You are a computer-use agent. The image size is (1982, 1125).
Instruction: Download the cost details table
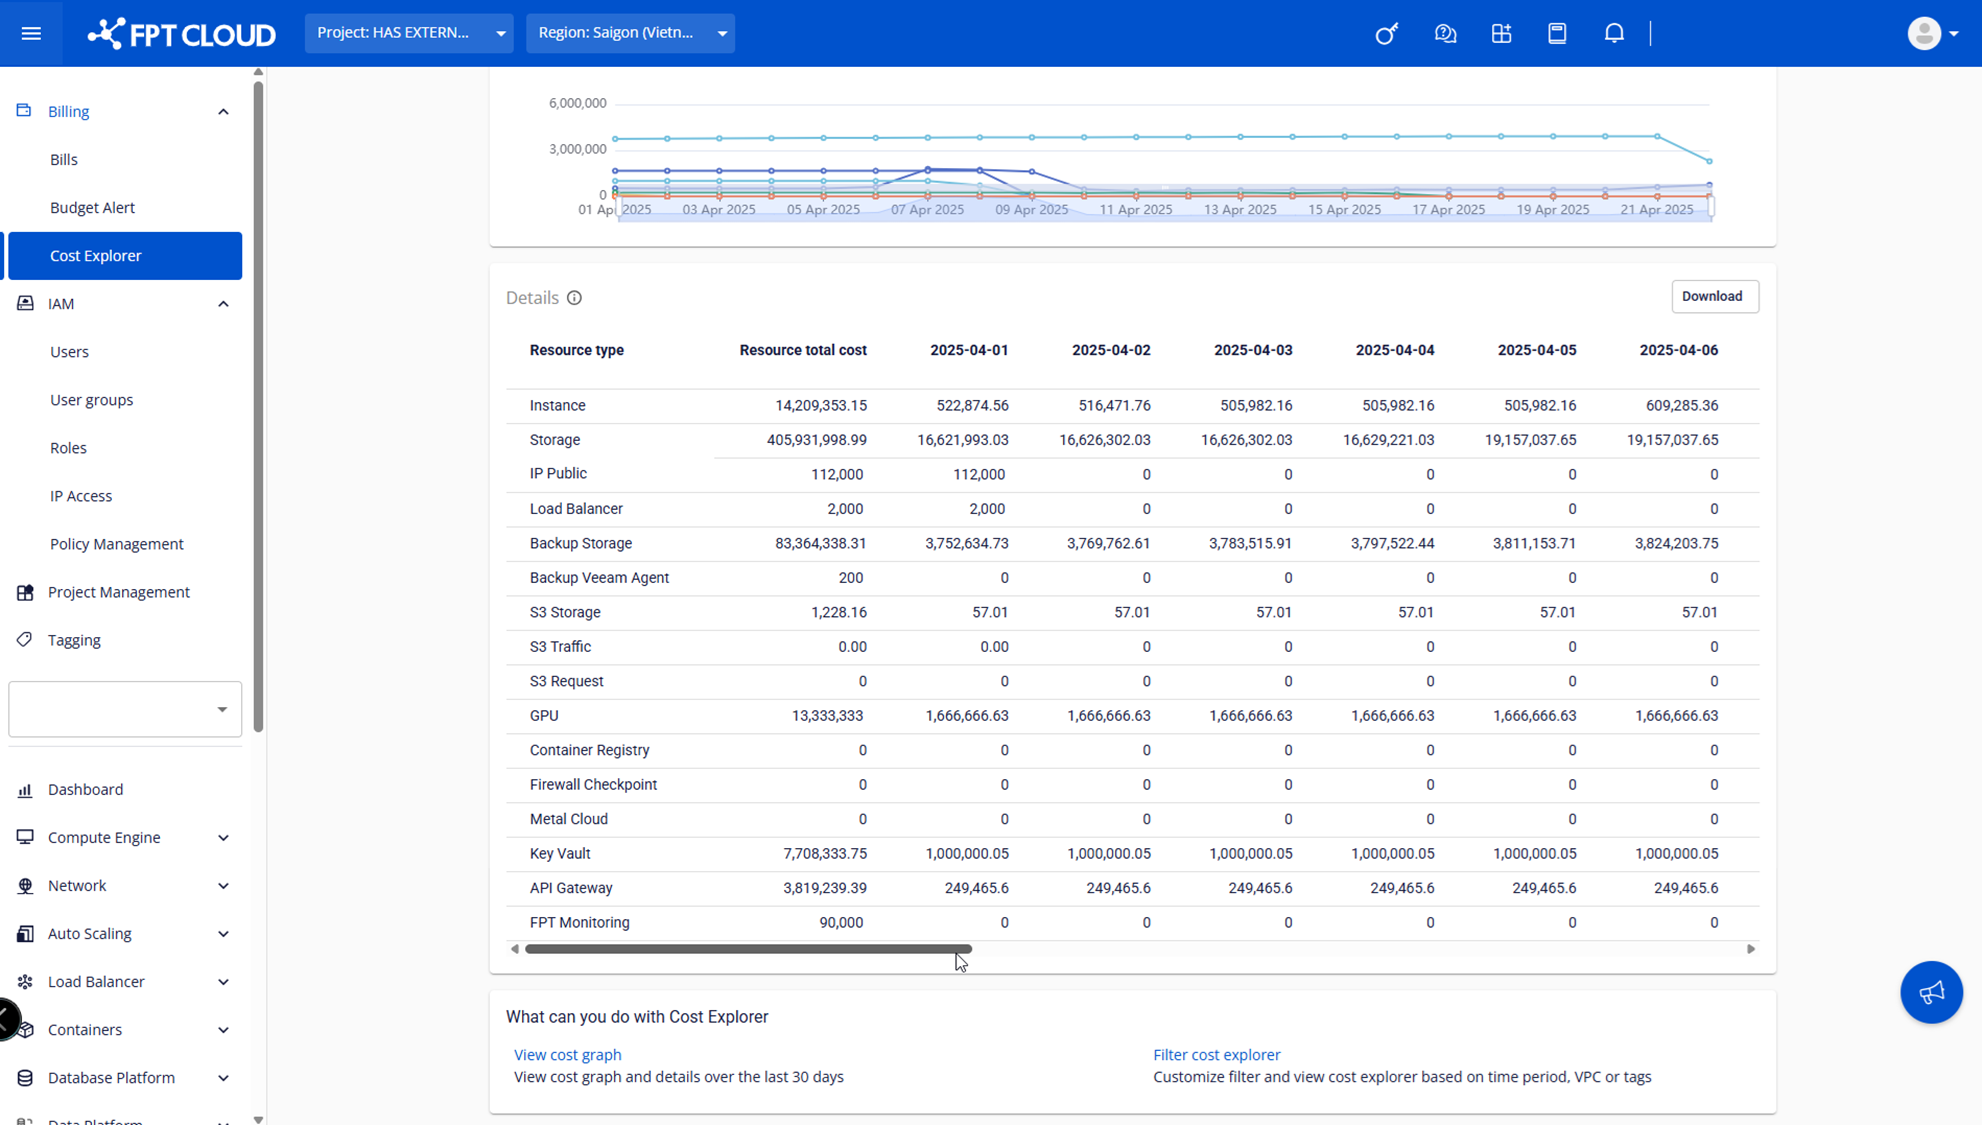click(x=1713, y=296)
